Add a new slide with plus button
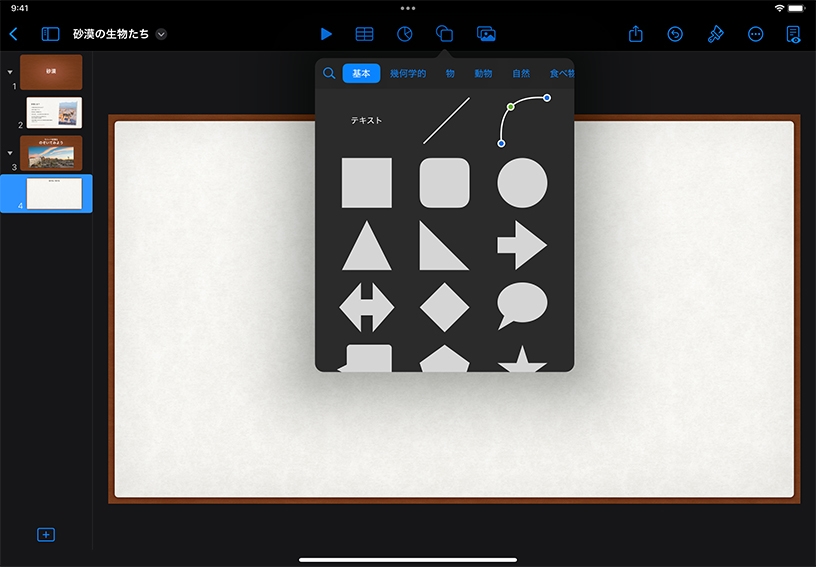The height and width of the screenshot is (567, 816). (x=46, y=535)
